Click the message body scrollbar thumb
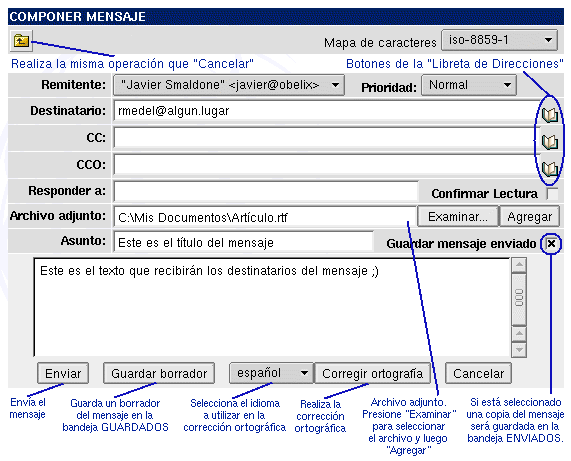Screen dimensions: 571x461 [x=519, y=299]
